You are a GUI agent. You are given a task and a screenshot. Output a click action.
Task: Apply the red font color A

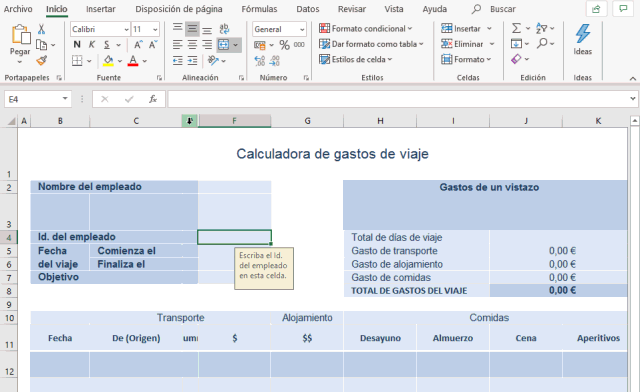point(133,60)
